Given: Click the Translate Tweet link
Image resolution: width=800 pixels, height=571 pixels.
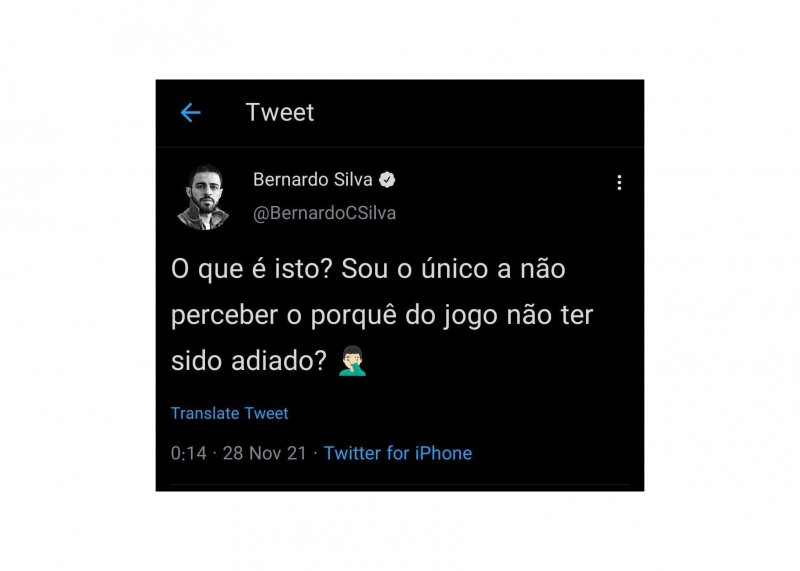Looking at the screenshot, I should [229, 413].
